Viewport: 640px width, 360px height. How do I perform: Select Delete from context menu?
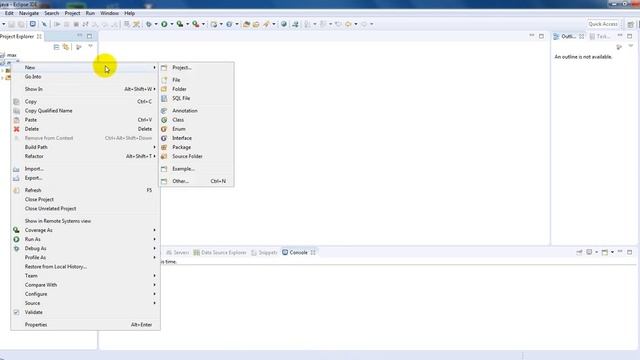85,129
